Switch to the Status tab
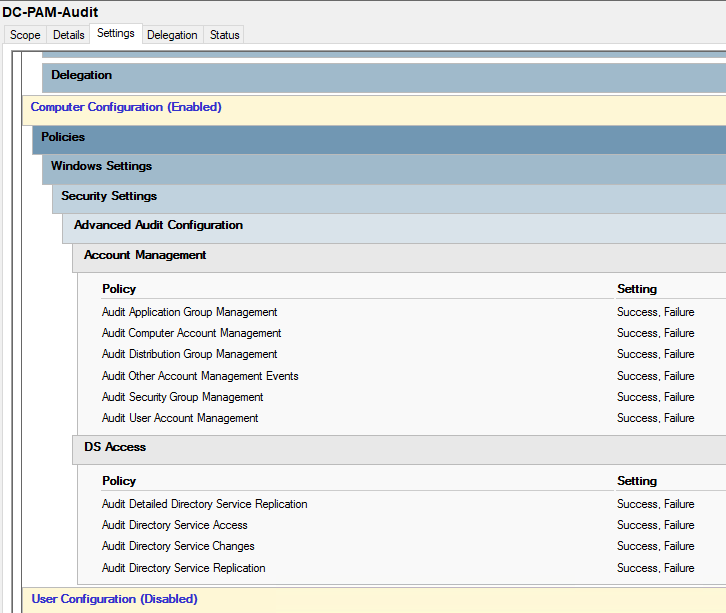The height and width of the screenshot is (613, 726). pos(224,35)
